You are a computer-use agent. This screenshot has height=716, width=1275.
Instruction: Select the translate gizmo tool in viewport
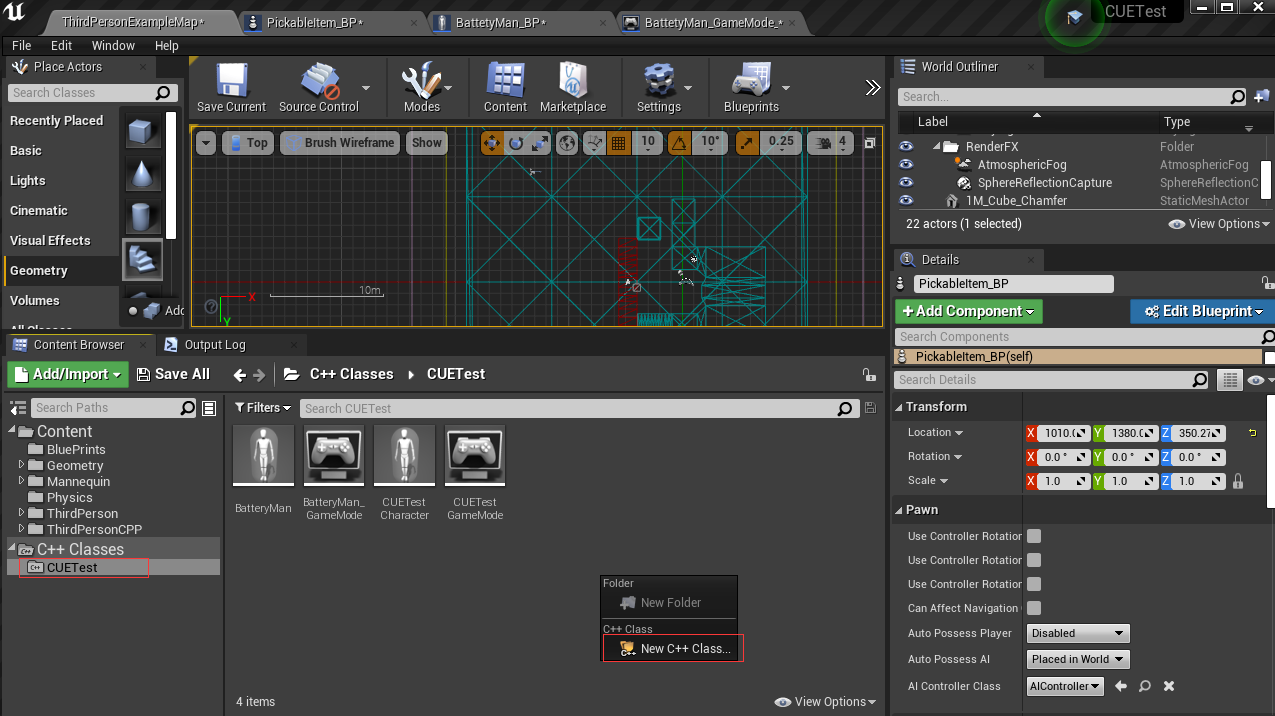[492, 143]
